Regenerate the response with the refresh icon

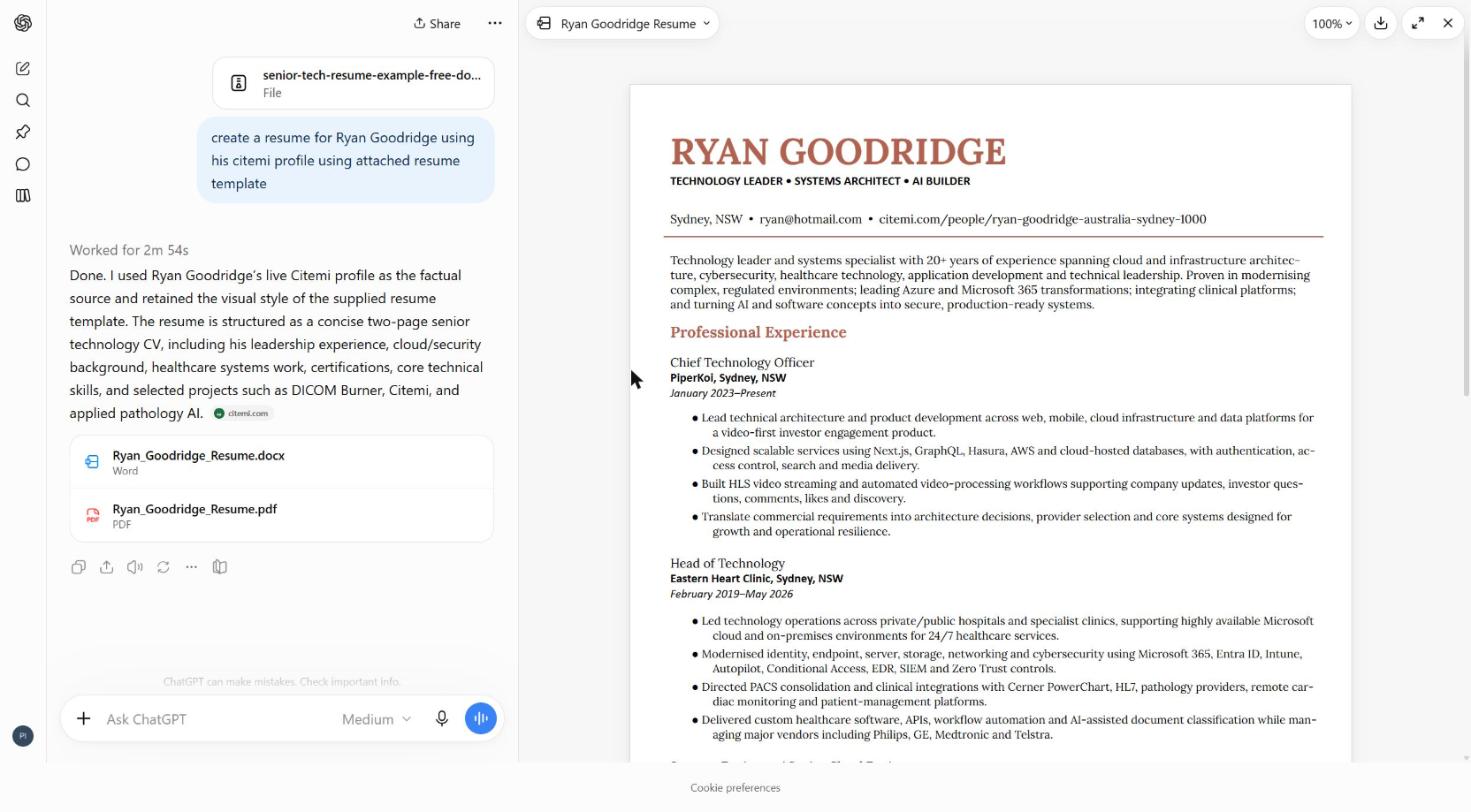(163, 567)
